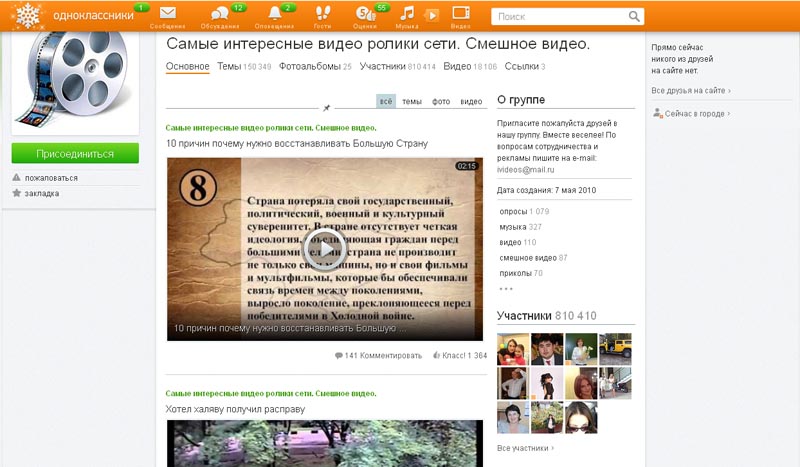Screen dimensions: 800x467
Task: Click the person icon beside Сейчас в городе
Action: pos(657,113)
